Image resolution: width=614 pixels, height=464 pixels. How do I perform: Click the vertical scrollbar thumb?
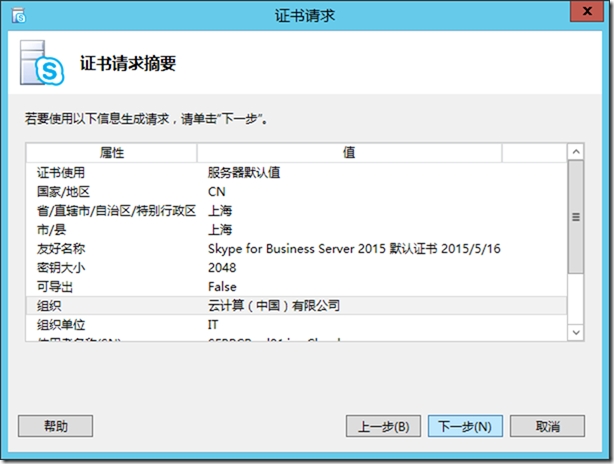point(576,217)
